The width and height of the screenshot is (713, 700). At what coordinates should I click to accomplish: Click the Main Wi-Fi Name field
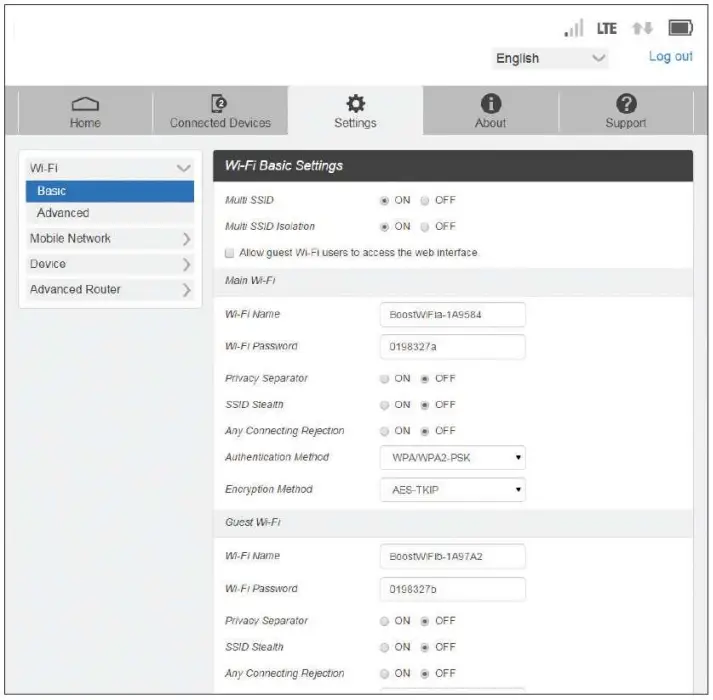(452, 314)
